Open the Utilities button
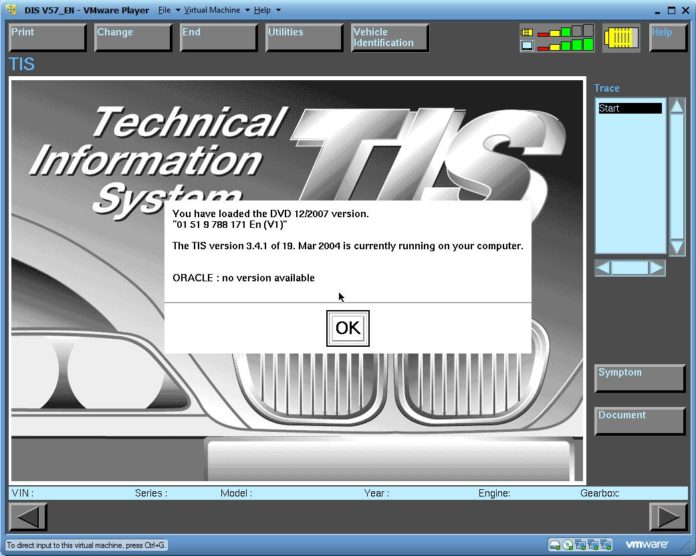696x556 pixels. point(304,38)
